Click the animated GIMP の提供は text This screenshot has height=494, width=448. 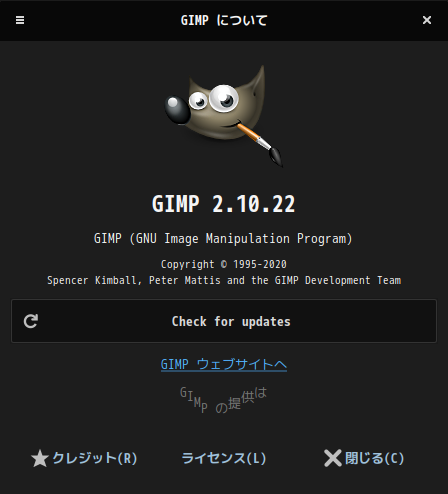click(x=223, y=400)
